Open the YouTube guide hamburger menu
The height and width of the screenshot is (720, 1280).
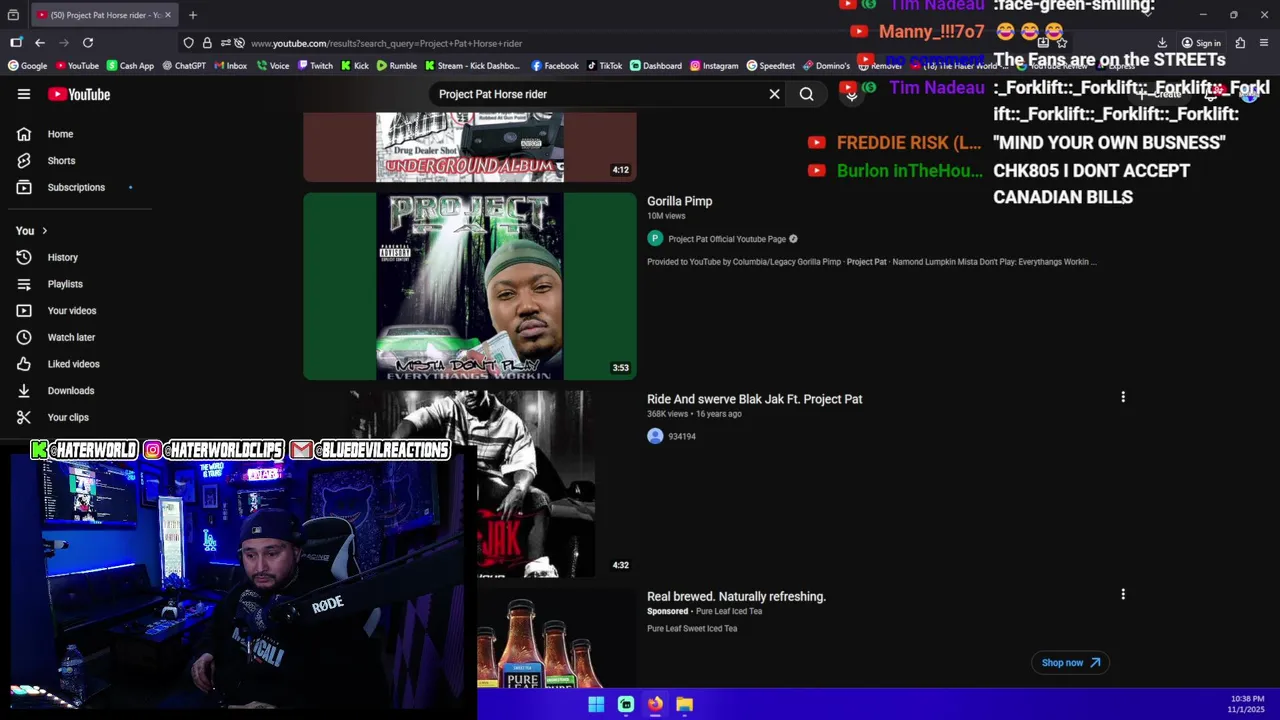[24, 94]
